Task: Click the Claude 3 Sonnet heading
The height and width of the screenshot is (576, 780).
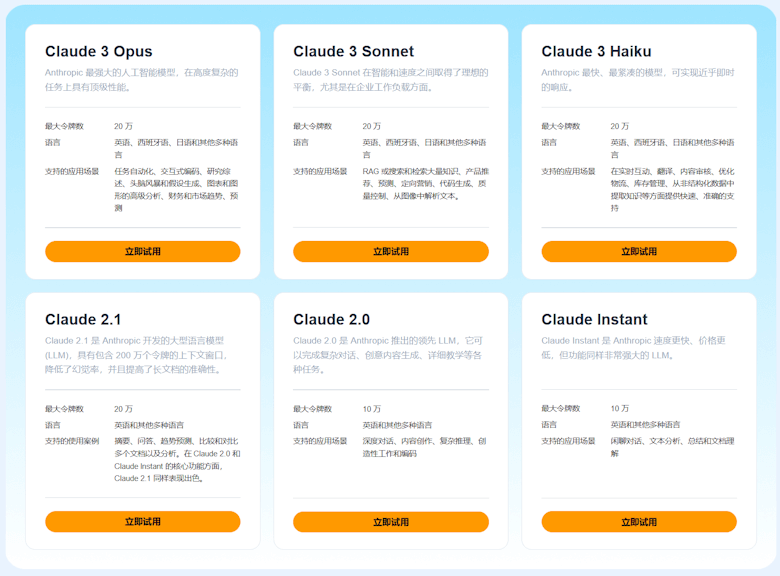Action: tap(353, 51)
